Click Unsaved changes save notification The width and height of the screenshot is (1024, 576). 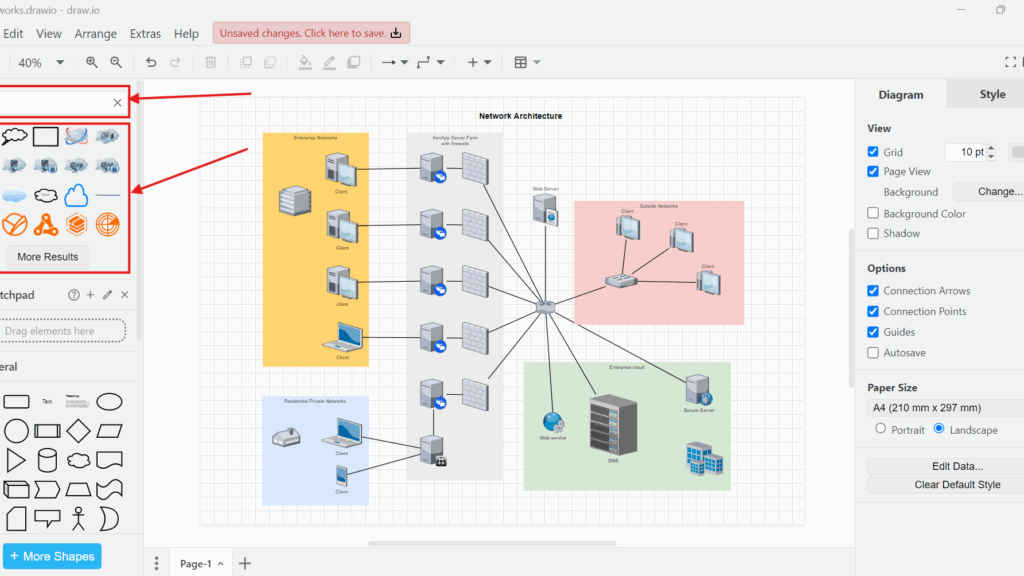pyautogui.click(x=311, y=33)
